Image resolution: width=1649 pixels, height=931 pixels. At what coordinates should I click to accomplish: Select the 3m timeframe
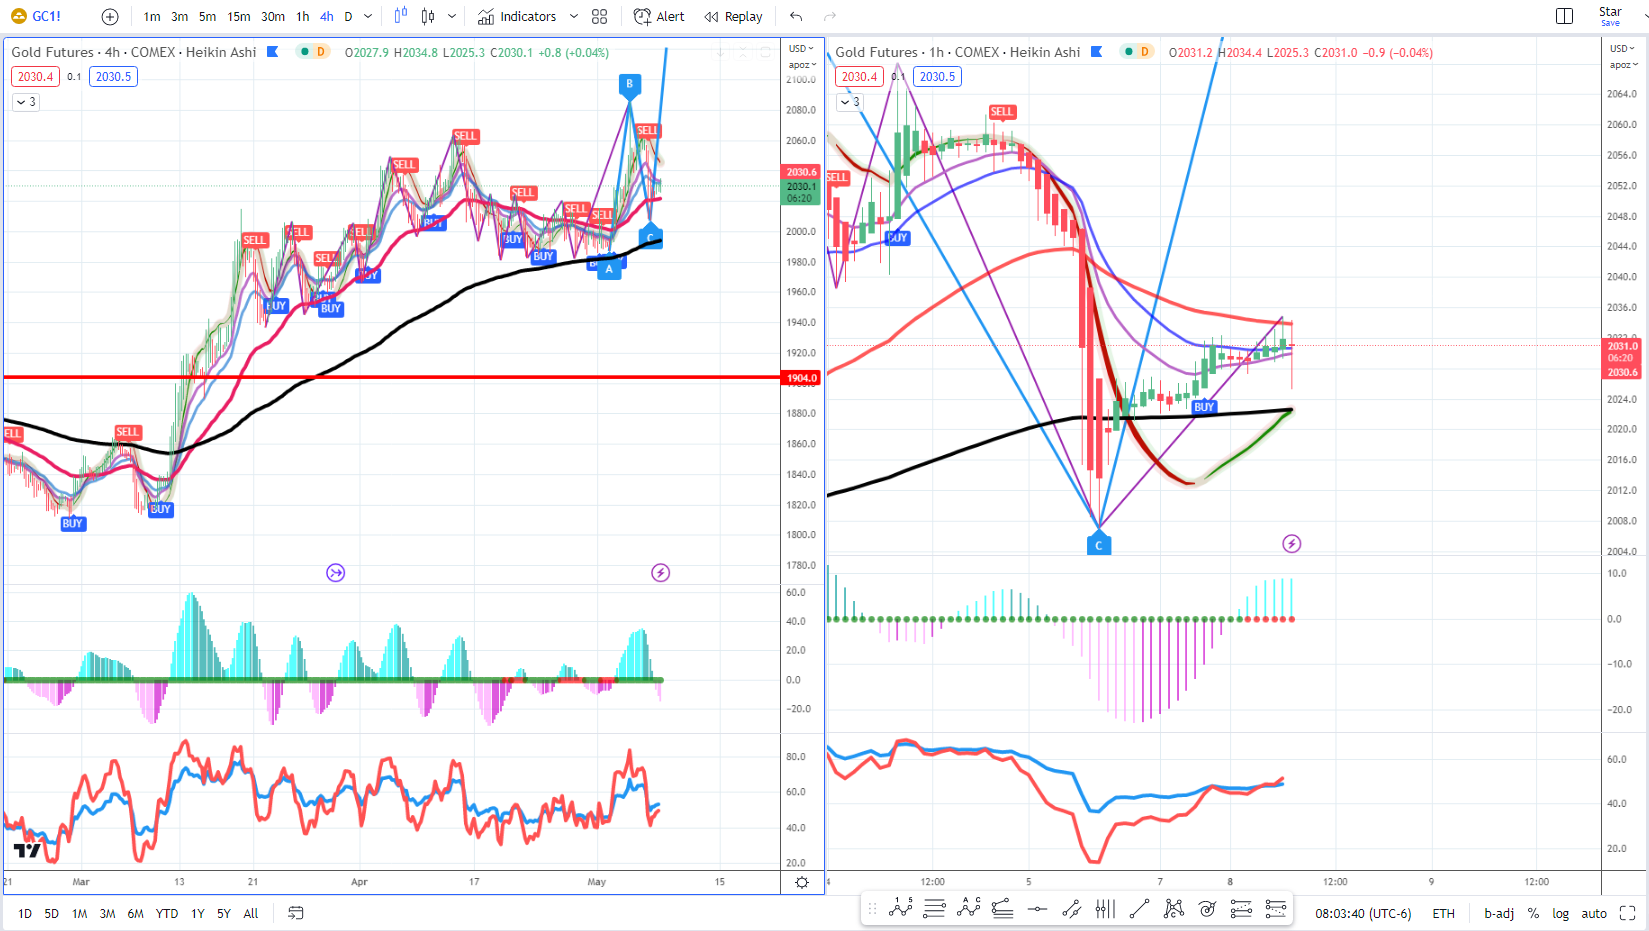(180, 16)
